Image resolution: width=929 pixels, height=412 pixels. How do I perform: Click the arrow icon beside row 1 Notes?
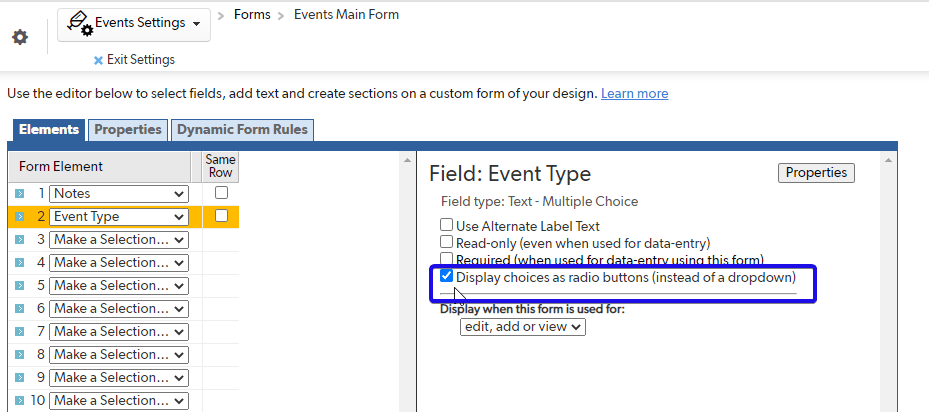click(x=19, y=193)
